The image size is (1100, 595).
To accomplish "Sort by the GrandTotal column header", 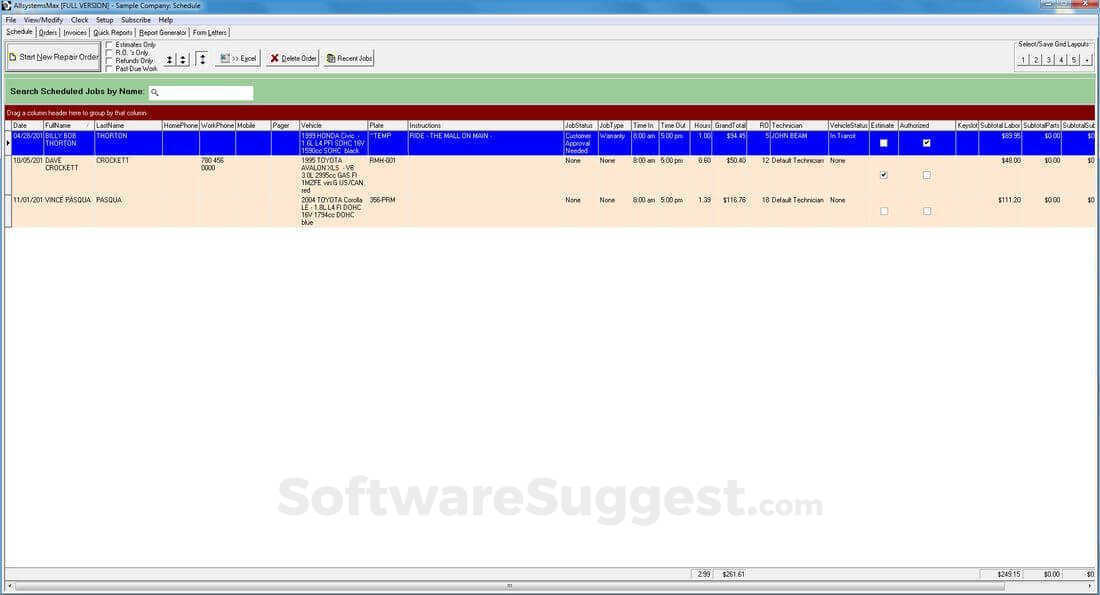I will (730, 126).
